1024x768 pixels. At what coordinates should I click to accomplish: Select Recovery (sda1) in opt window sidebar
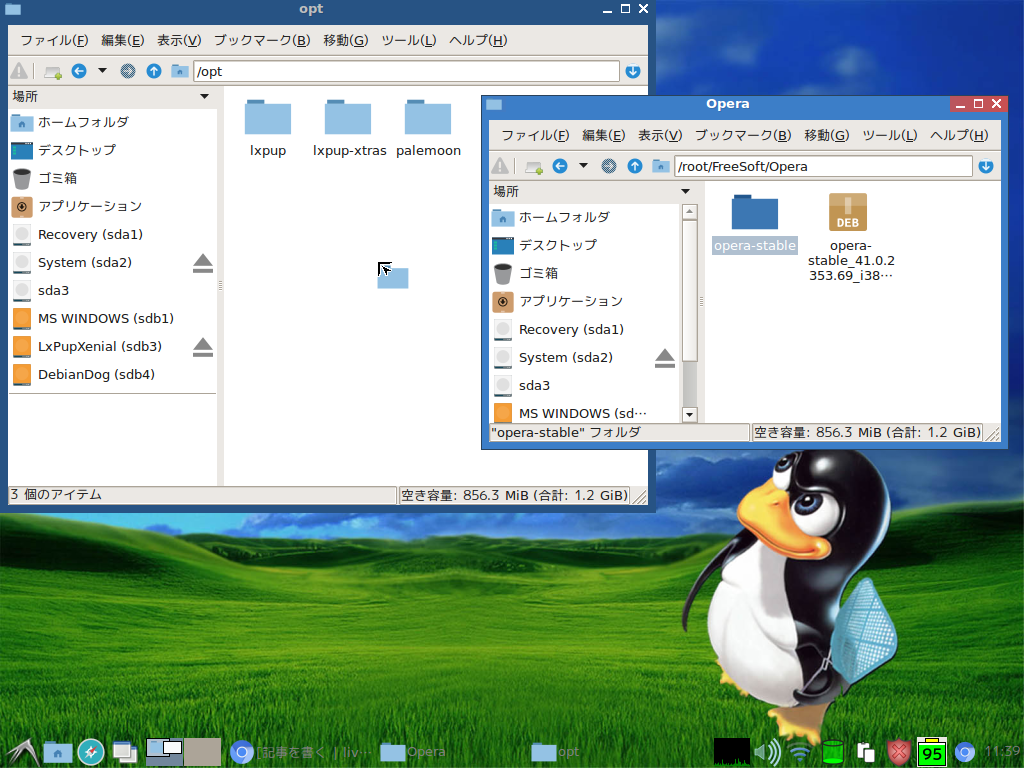coord(112,234)
